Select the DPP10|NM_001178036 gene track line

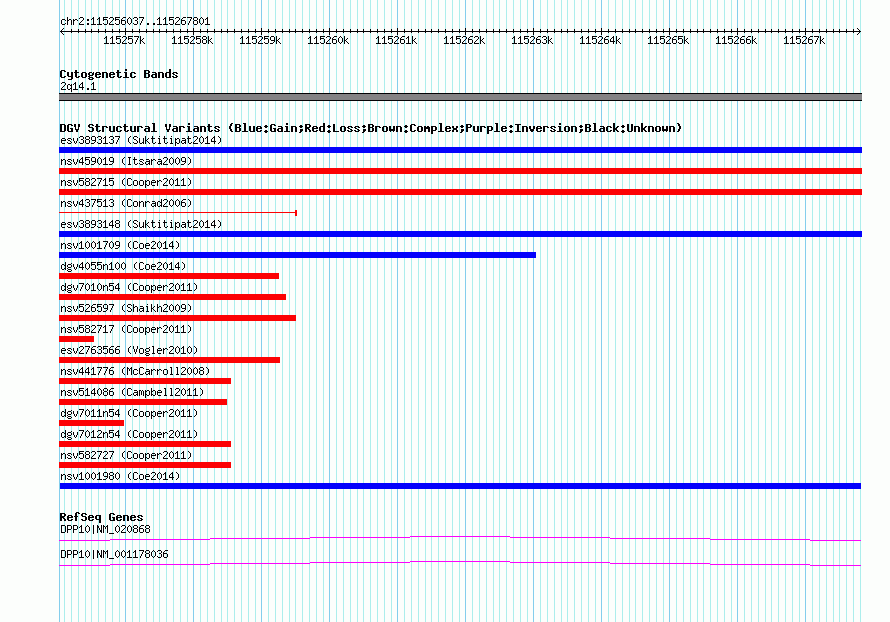460,563
